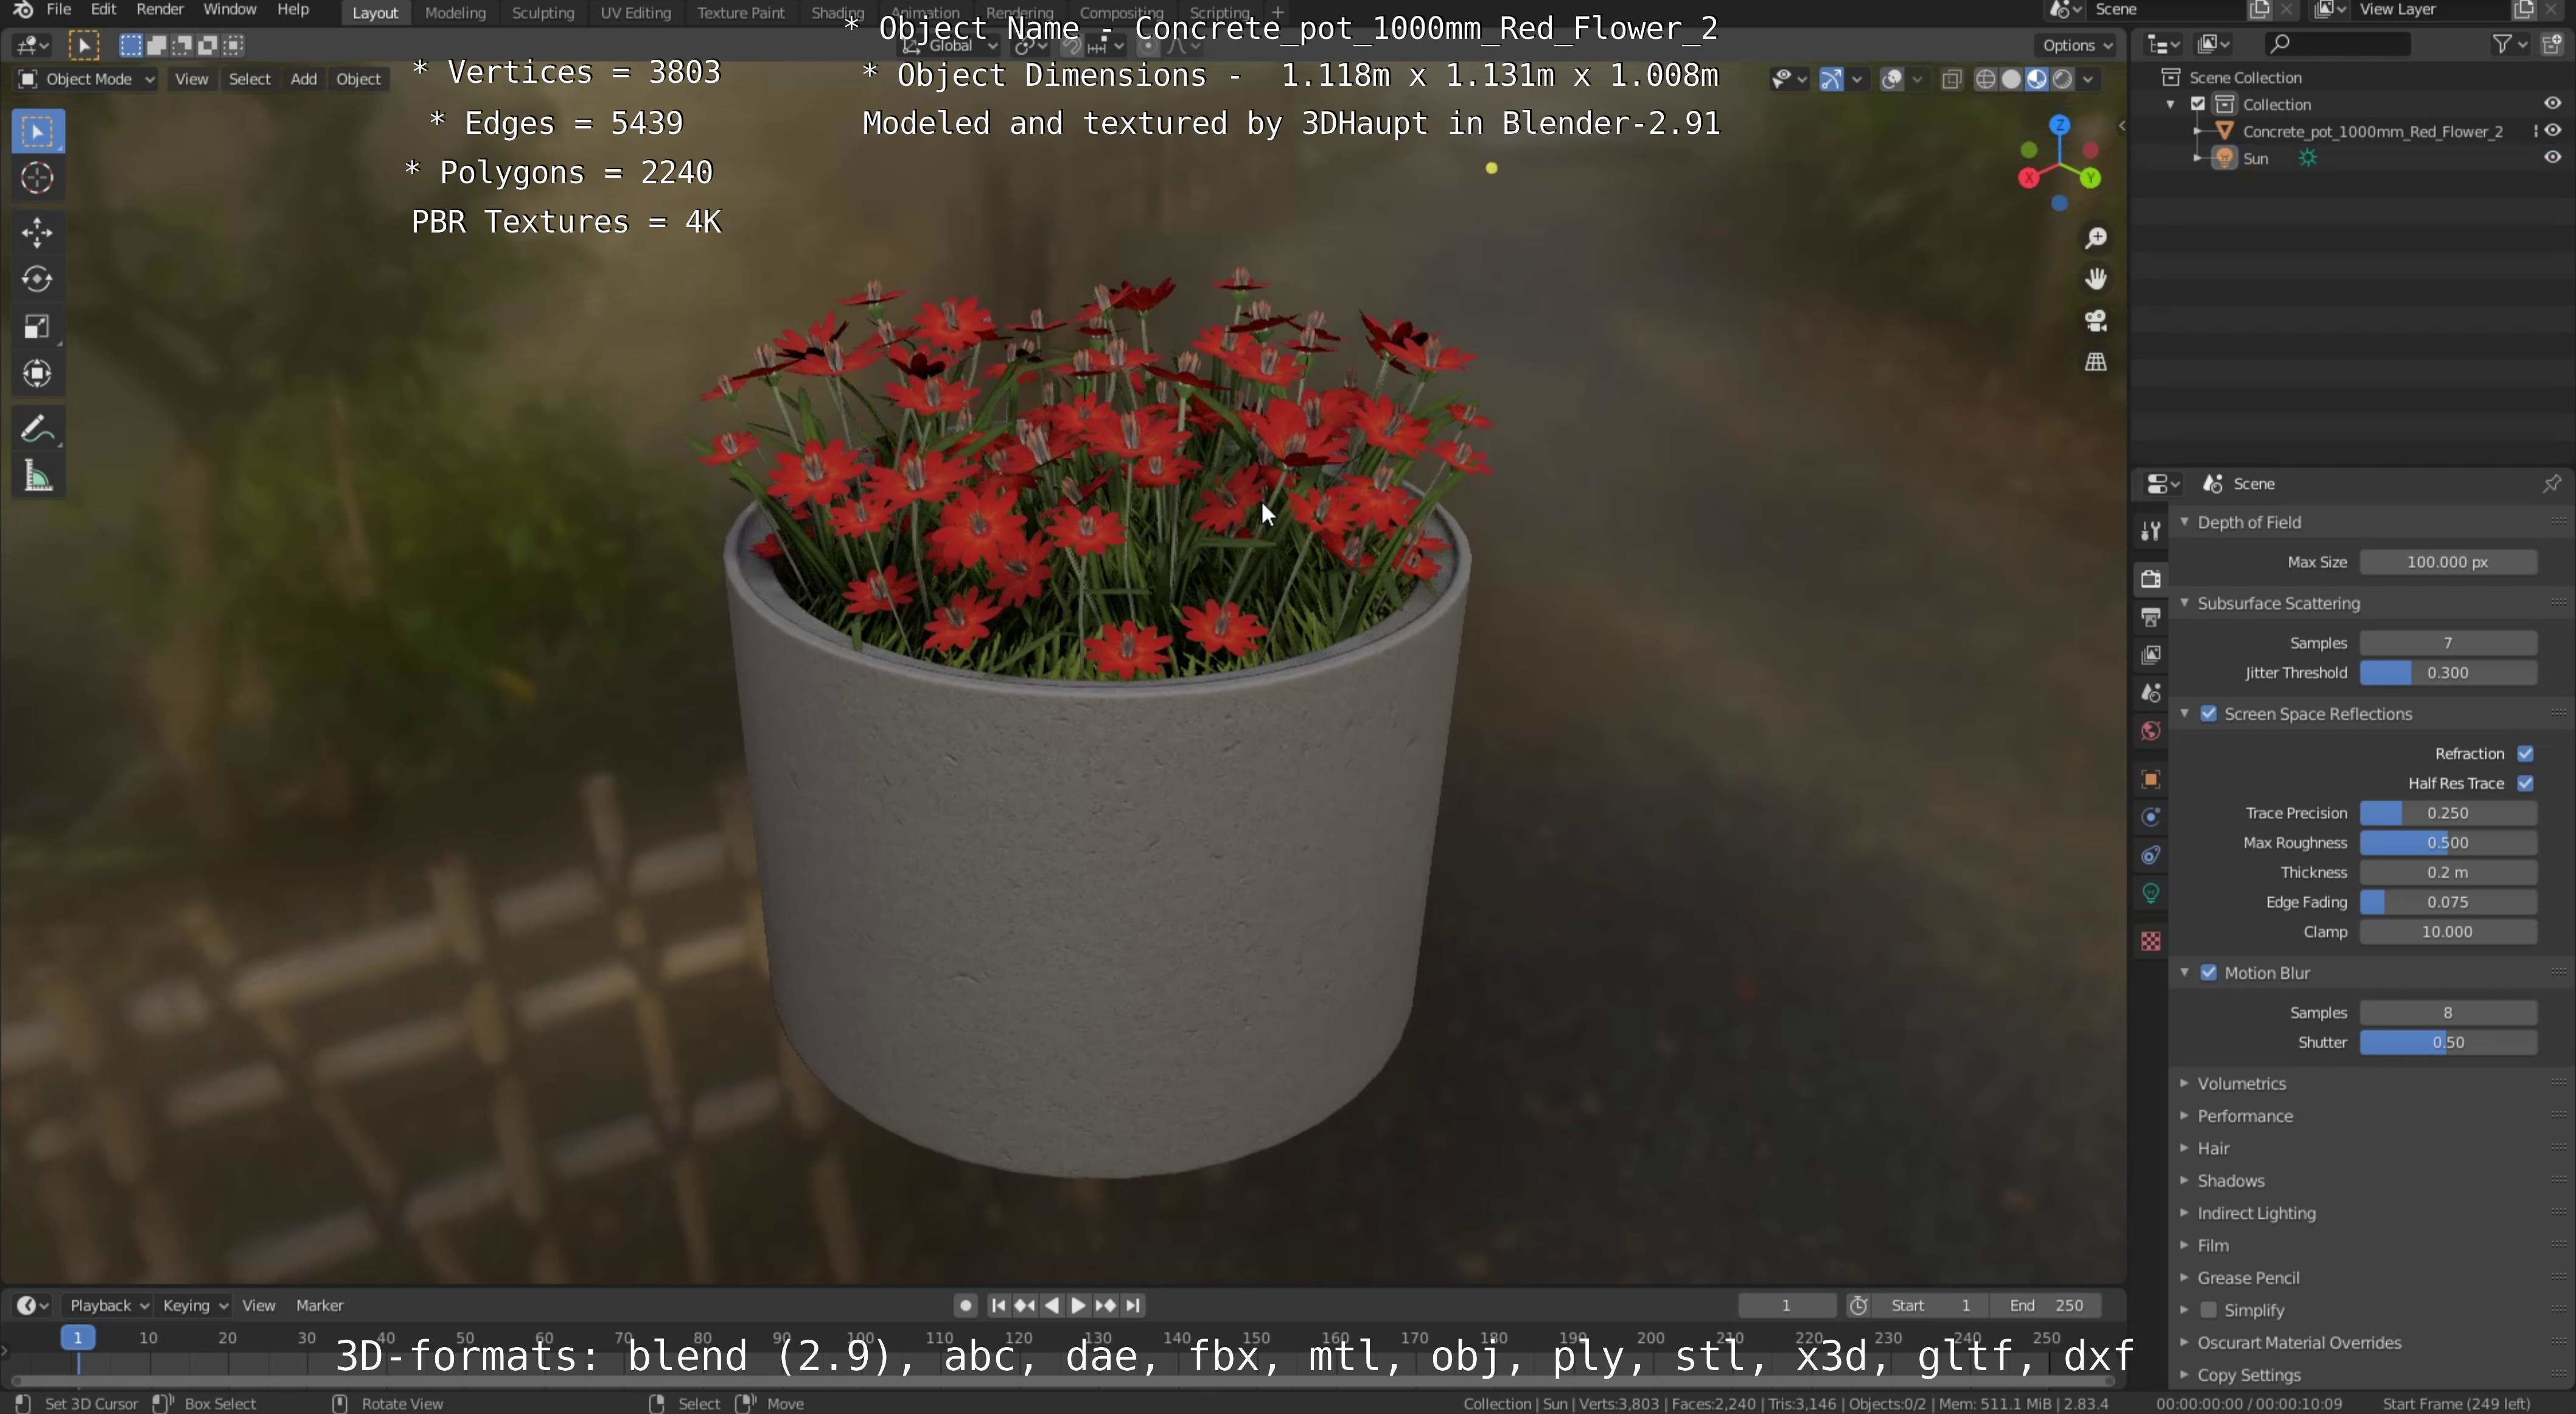This screenshot has height=1414, width=2576.
Task: Select the Move tool
Action: click(38, 233)
